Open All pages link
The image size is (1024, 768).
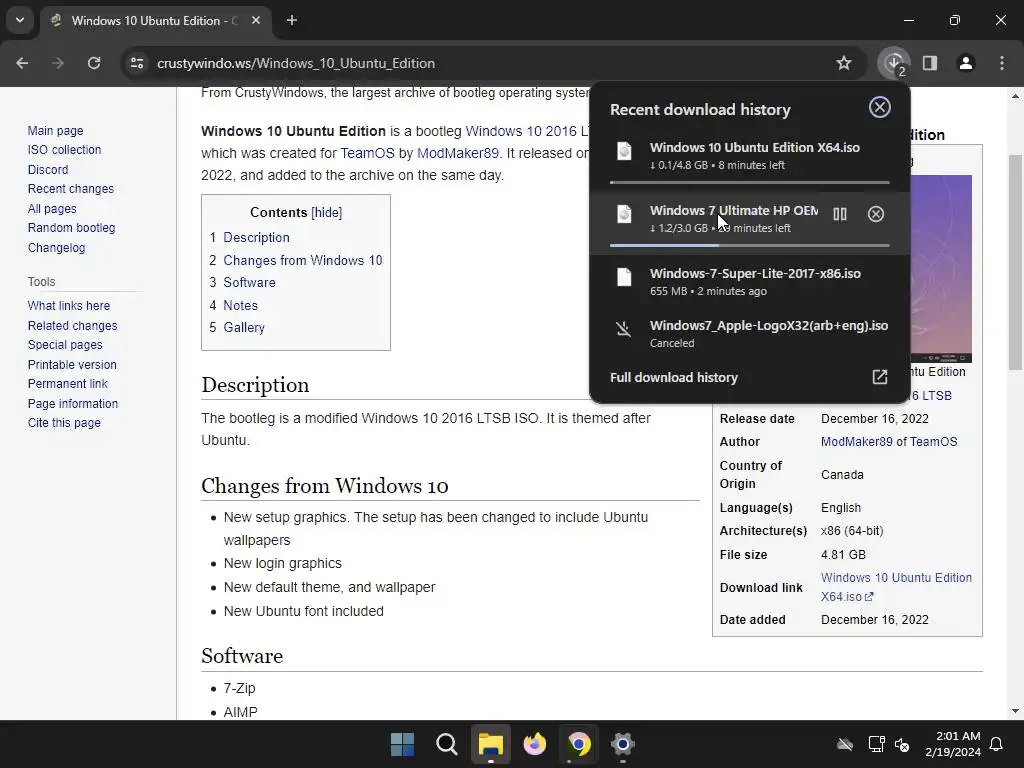click(52, 209)
